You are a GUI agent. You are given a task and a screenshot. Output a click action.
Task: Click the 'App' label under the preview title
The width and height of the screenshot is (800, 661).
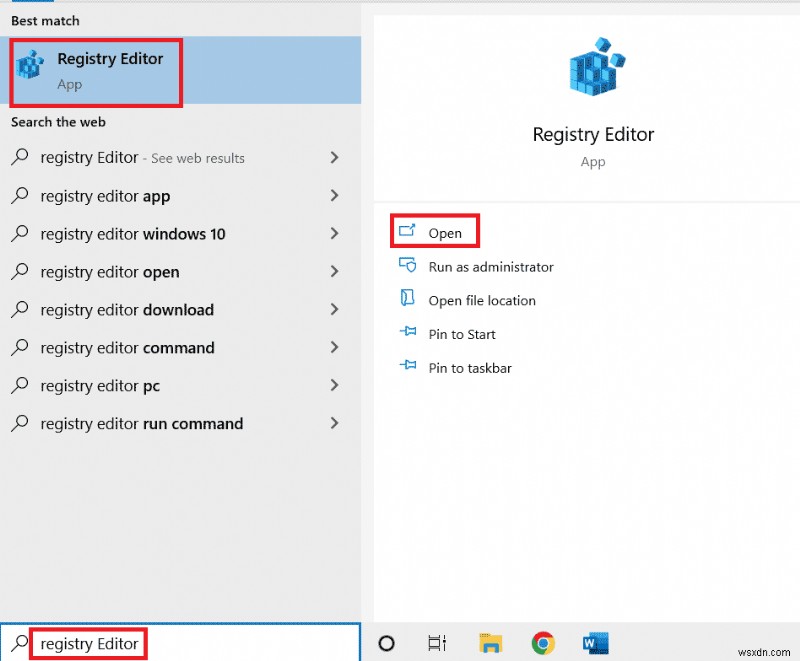(593, 162)
